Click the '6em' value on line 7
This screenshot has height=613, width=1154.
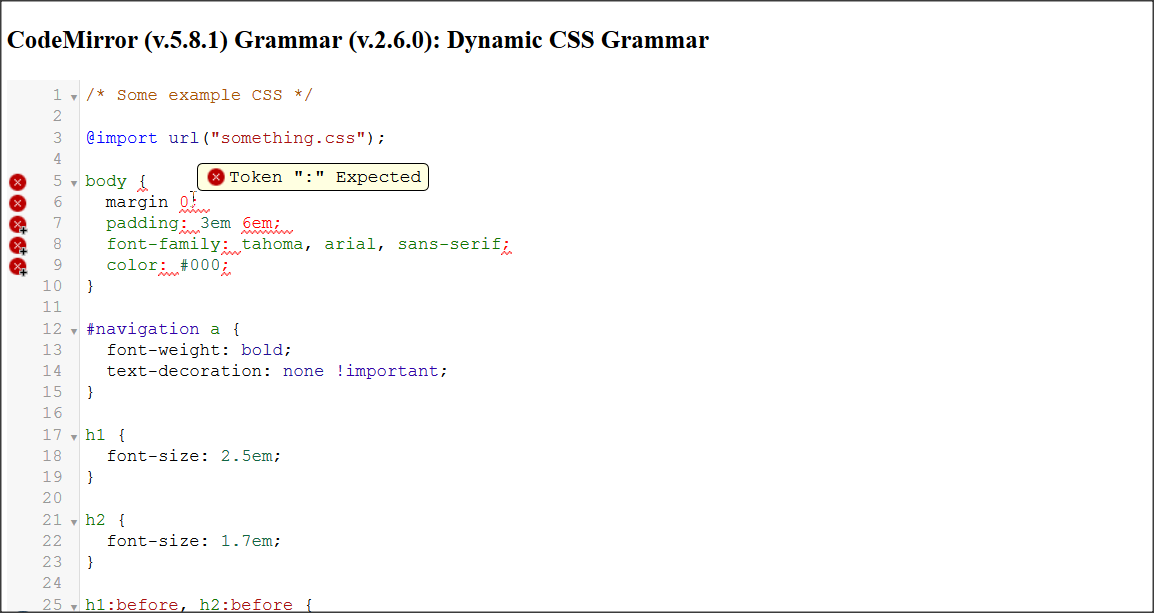[257, 223]
